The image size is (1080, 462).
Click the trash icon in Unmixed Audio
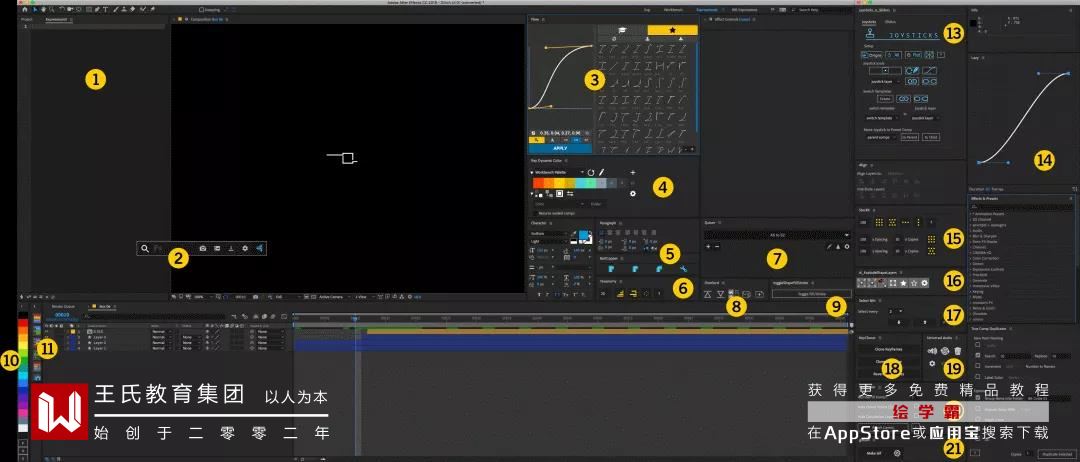pos(957,350)
